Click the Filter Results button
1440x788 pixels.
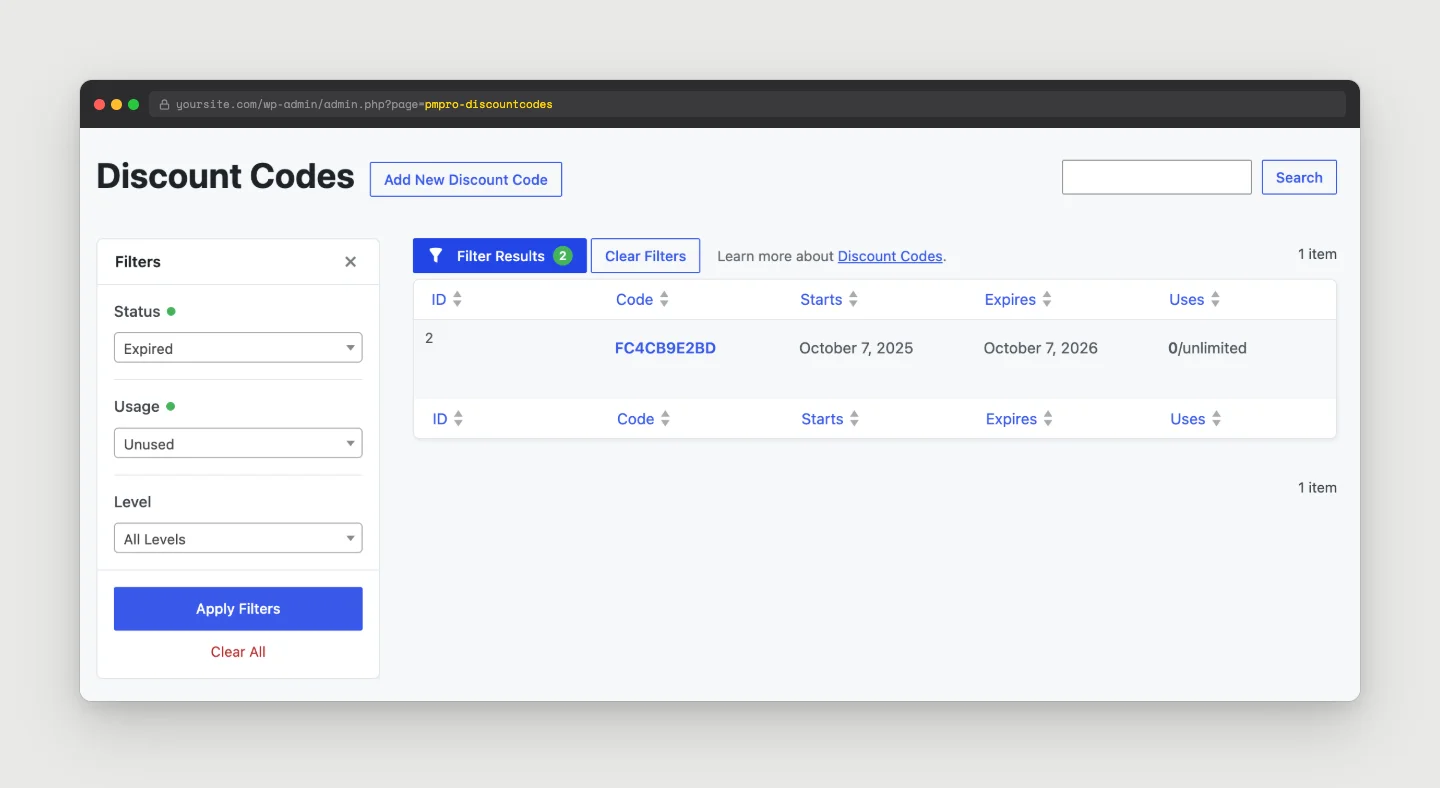click(500, 256)
